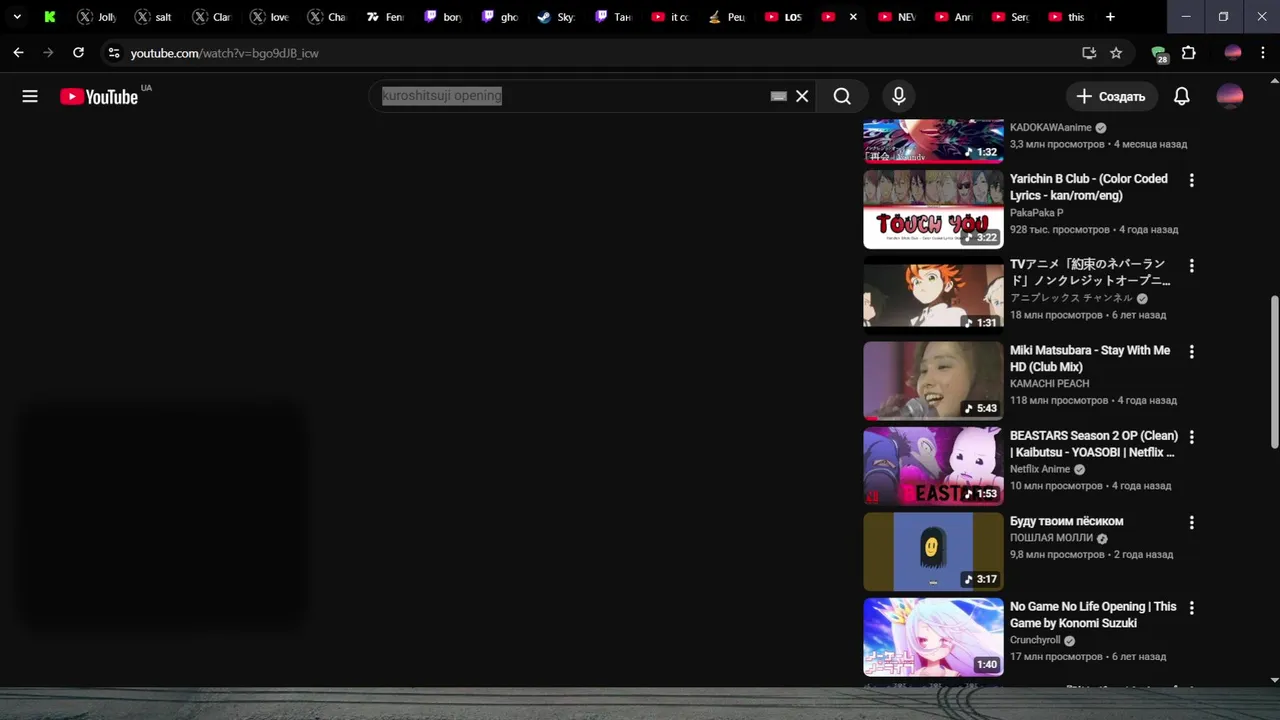
Task: Open the extension with badge 28
Action: pyautogui.click(x=1160, y=54)
